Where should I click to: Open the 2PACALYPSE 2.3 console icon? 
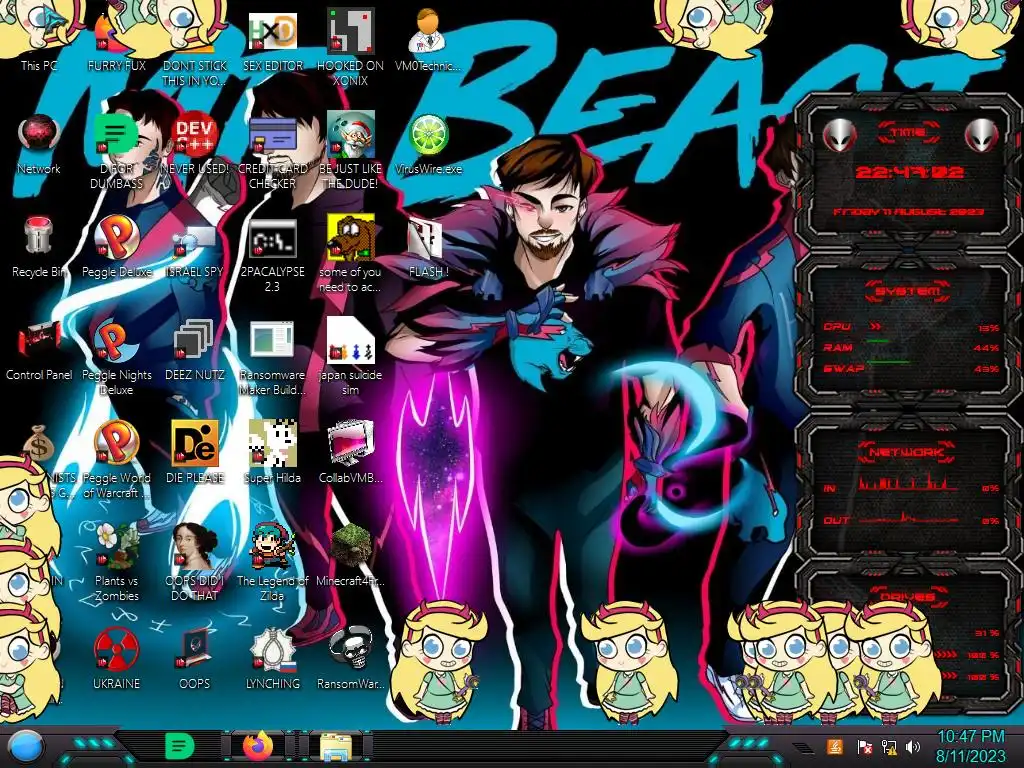[x=272, y=255]
